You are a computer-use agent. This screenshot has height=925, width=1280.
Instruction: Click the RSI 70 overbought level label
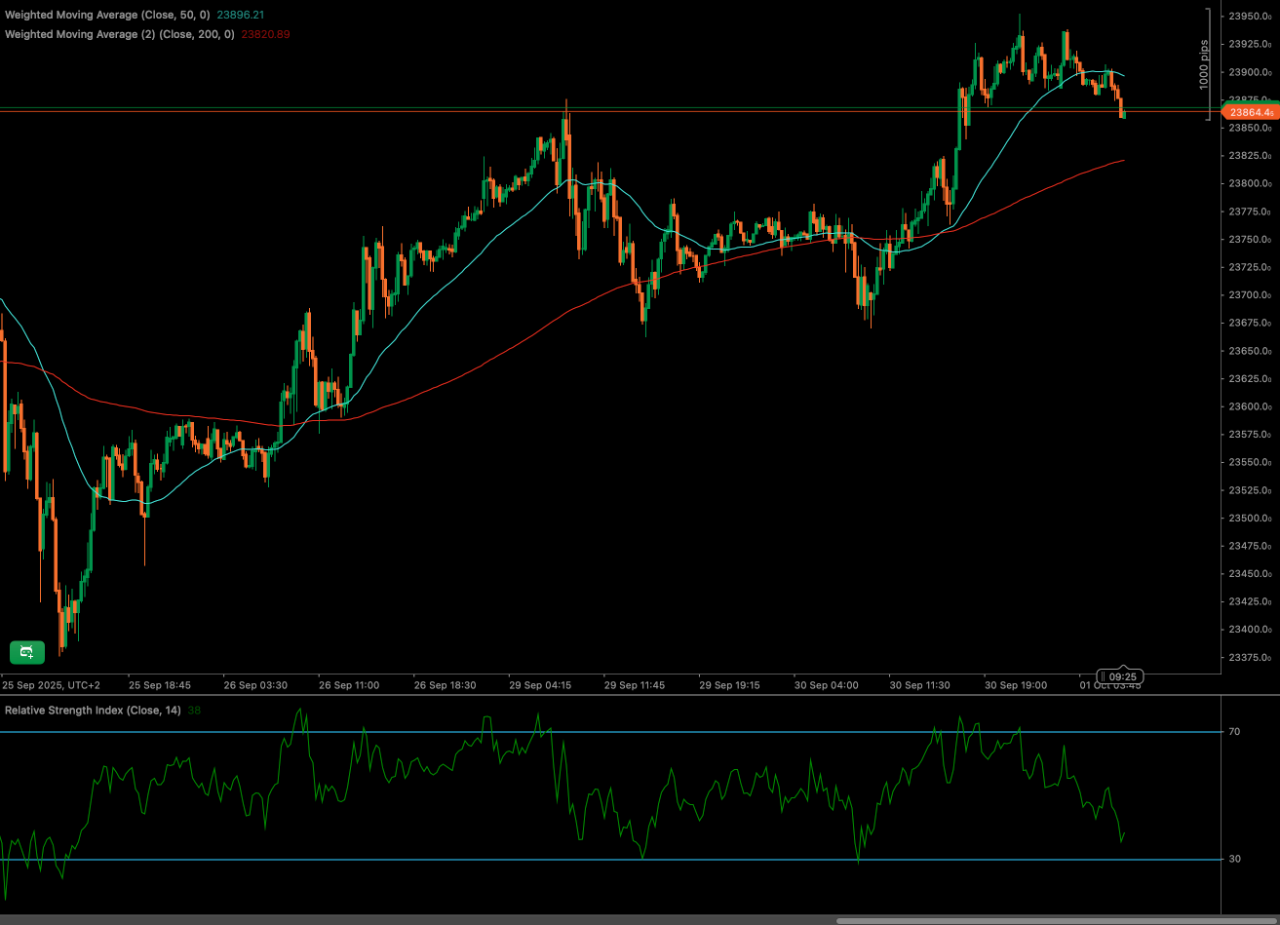1234,732
